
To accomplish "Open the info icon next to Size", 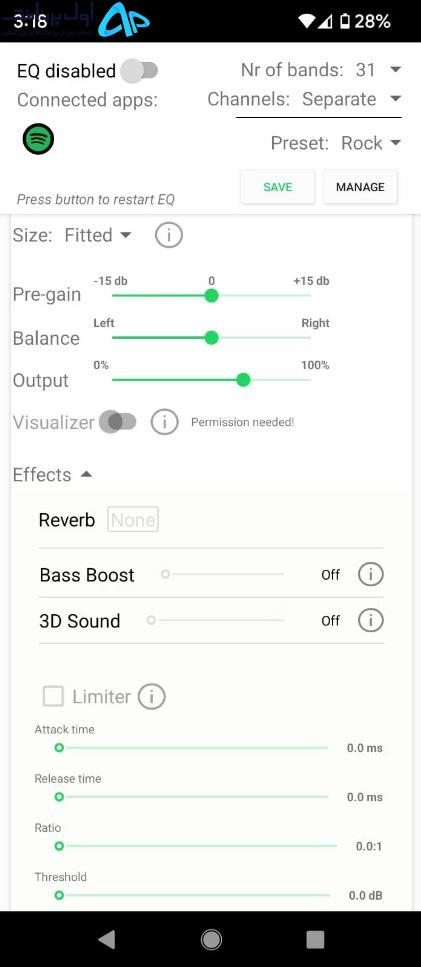I will pyautogui.click(x=168, y=235).
